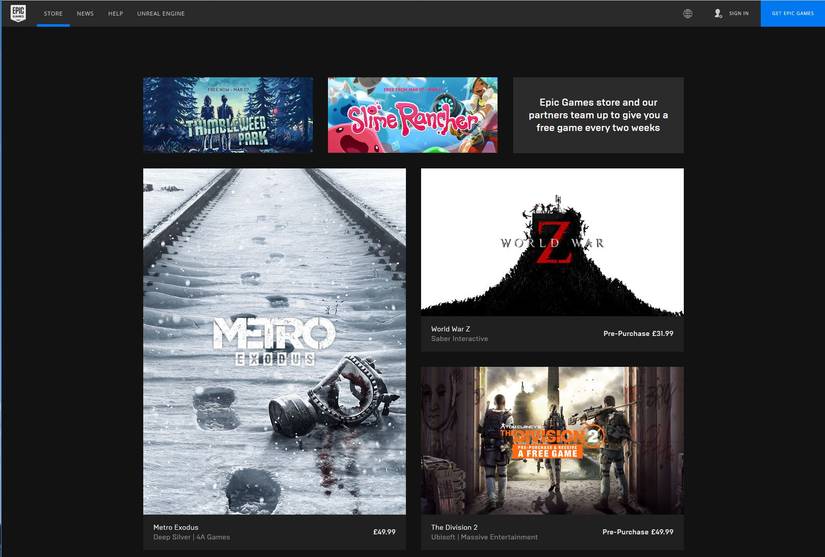Click the user profile icon beside Sign In
This screenshot has width=825, height=557.
click(718, 14)
